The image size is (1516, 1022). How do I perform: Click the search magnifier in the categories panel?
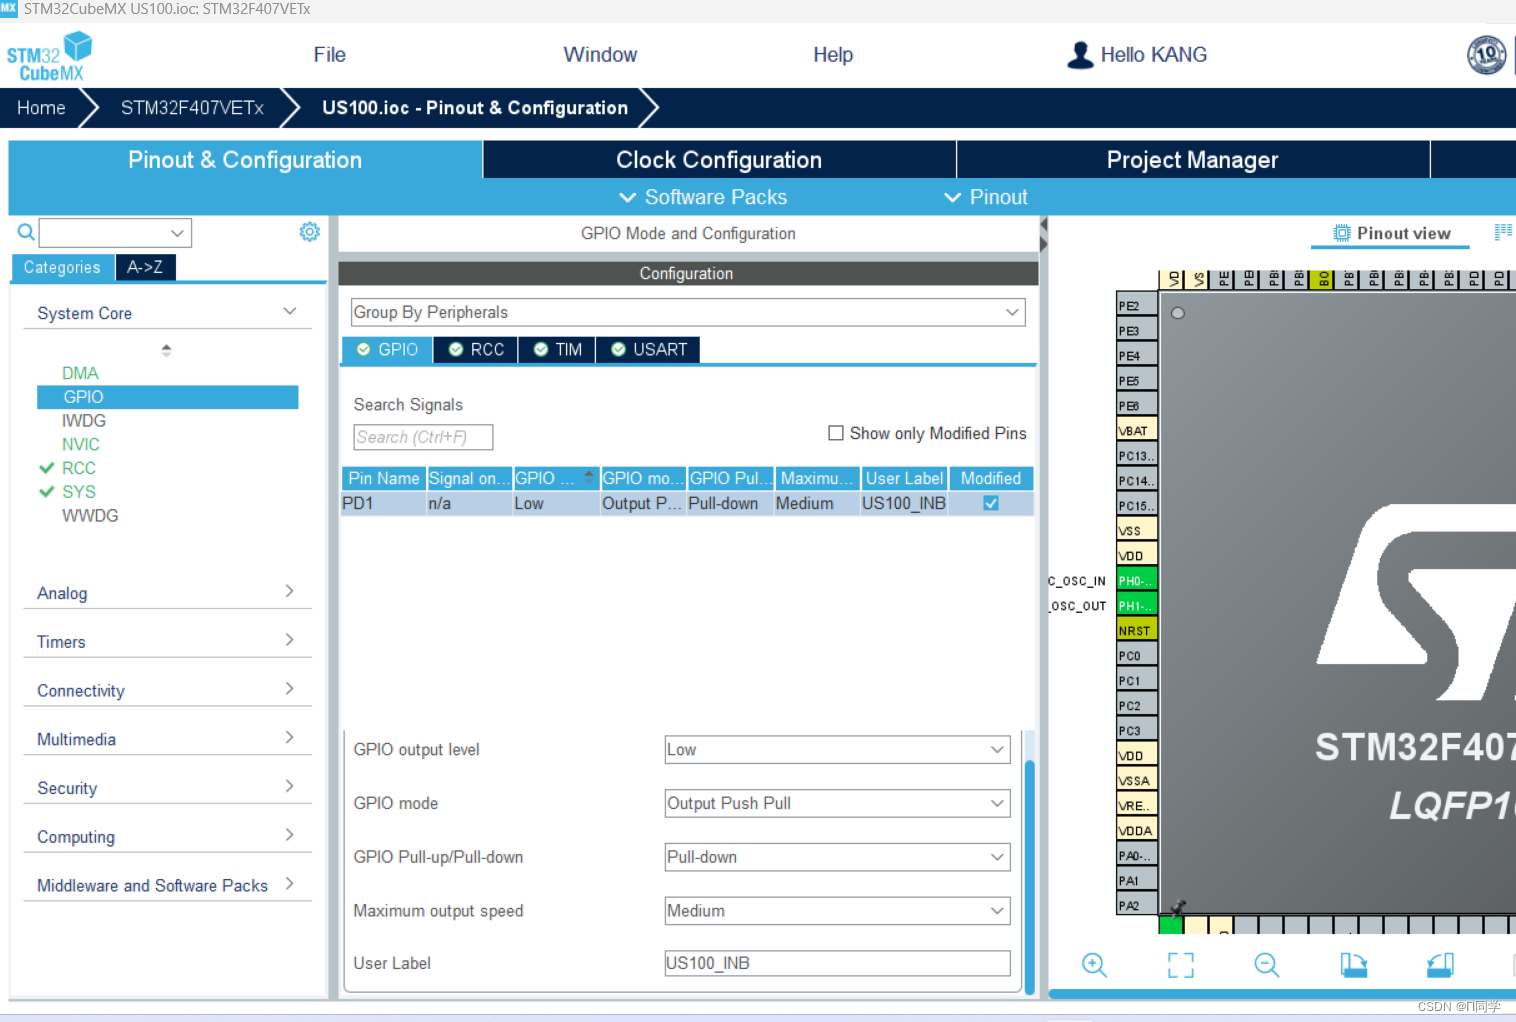point(26,233)
